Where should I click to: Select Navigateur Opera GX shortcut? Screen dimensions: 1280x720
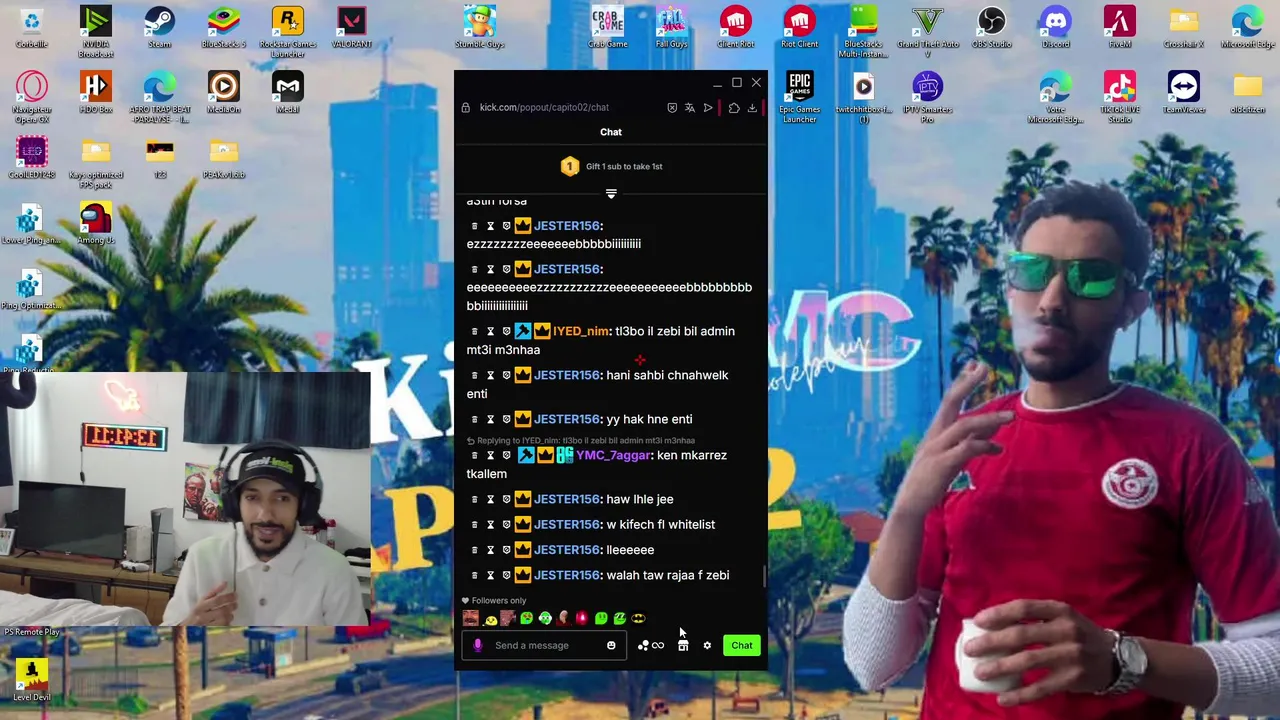point(31,98)
